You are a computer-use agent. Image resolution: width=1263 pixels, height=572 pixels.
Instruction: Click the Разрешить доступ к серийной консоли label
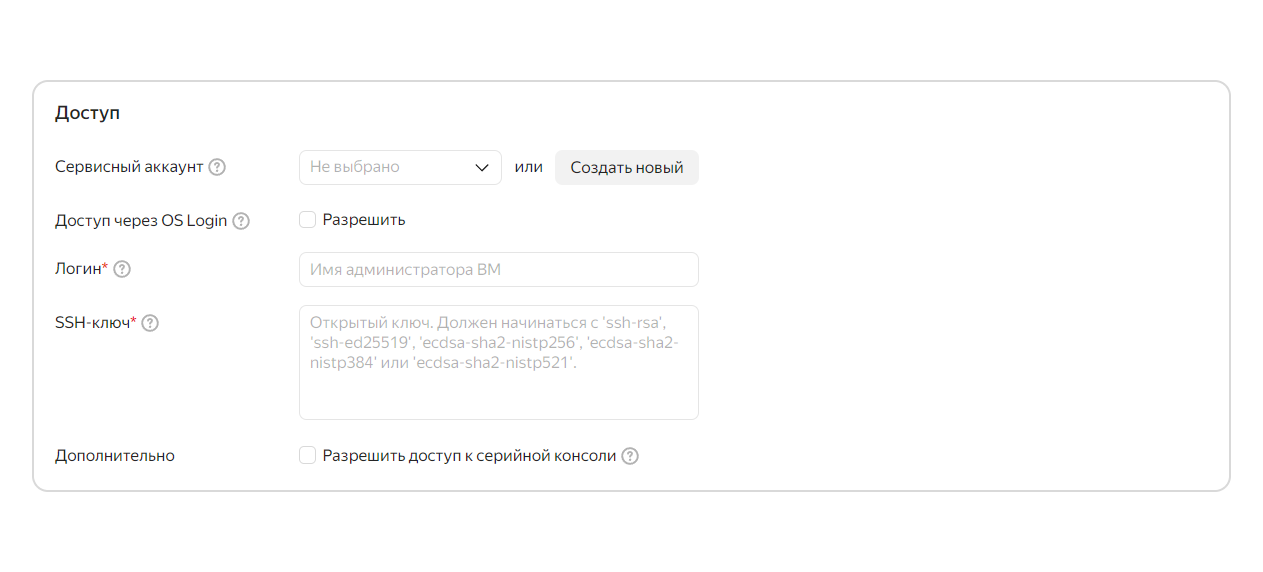tap(469, 456)
